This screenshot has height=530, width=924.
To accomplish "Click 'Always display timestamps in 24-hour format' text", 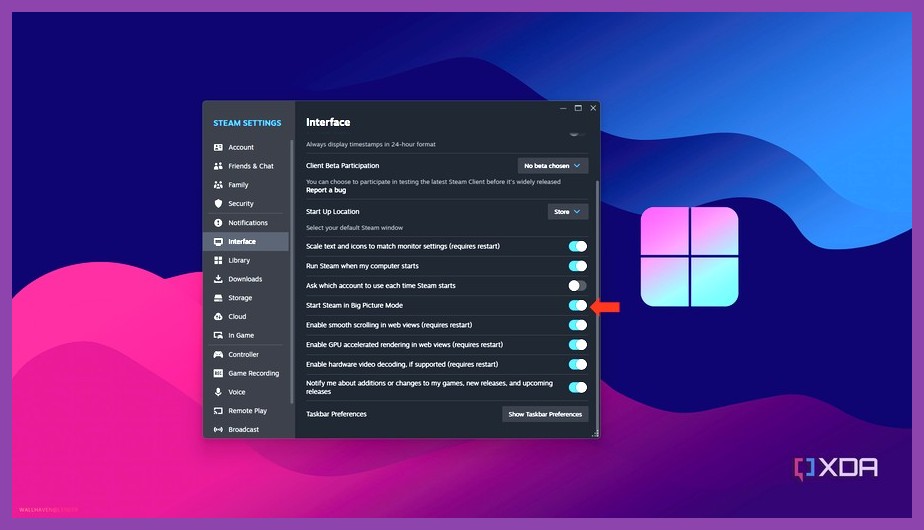I will click(371, 144).
